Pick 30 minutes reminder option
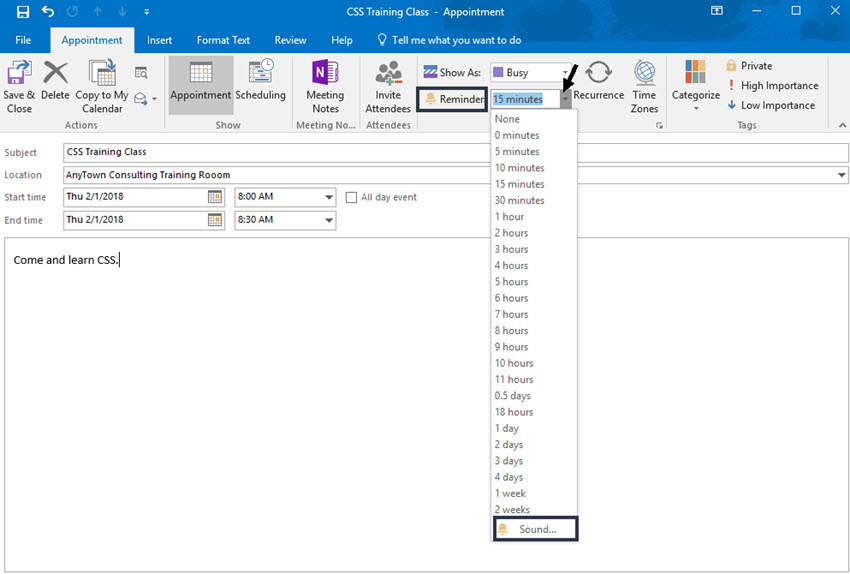Image resolution: width=850 pixels, height=574 pixels. [x=534, y=200]
